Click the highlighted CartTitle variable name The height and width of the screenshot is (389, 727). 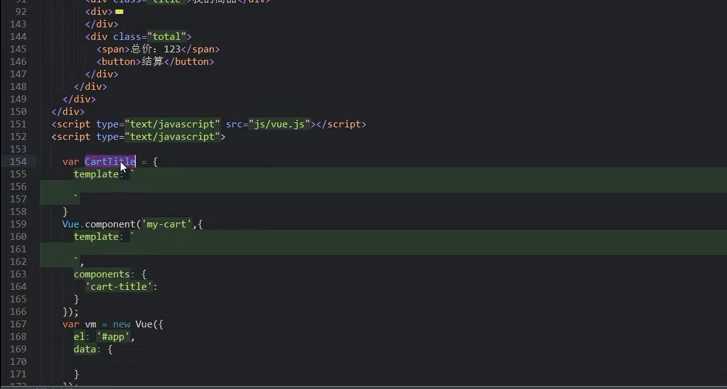(x=110, y=161)
